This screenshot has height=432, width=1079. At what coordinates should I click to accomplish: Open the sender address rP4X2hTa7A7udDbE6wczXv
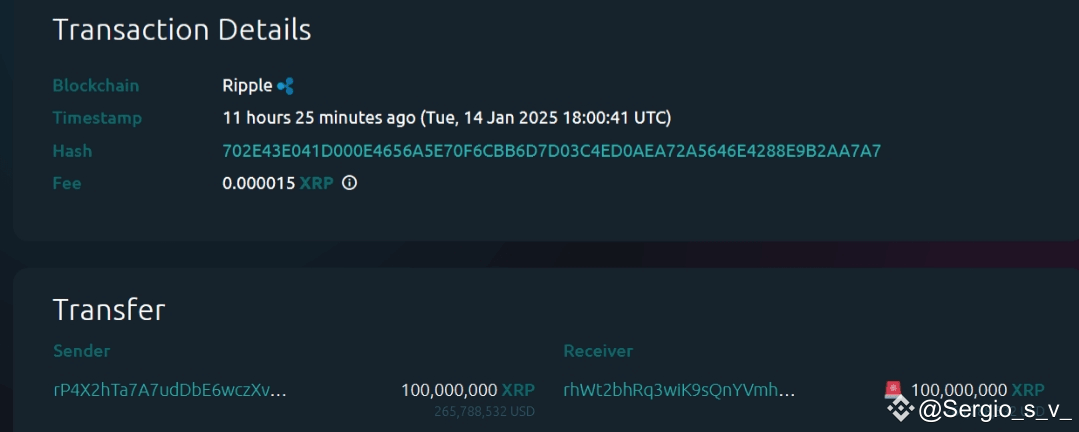(x=170, y=390)
